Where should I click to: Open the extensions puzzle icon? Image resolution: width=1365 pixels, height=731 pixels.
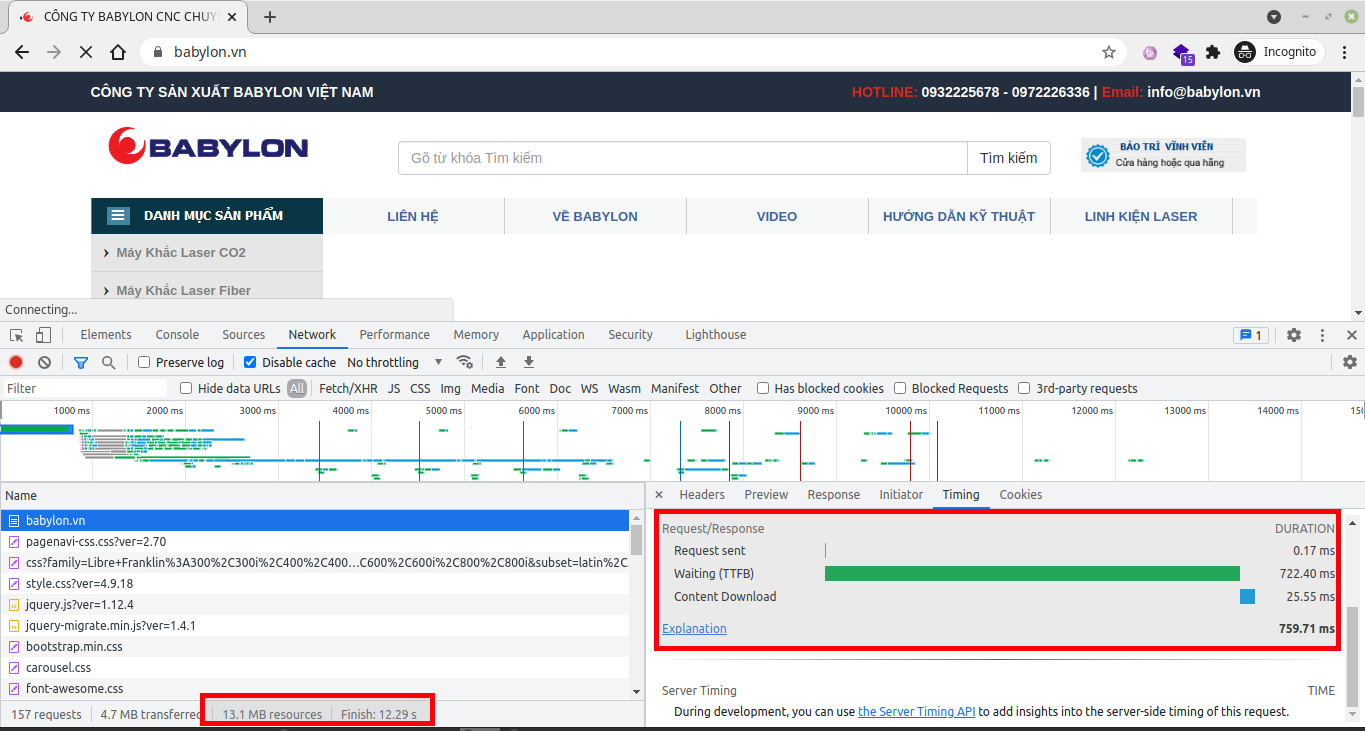coord(1213,52)
